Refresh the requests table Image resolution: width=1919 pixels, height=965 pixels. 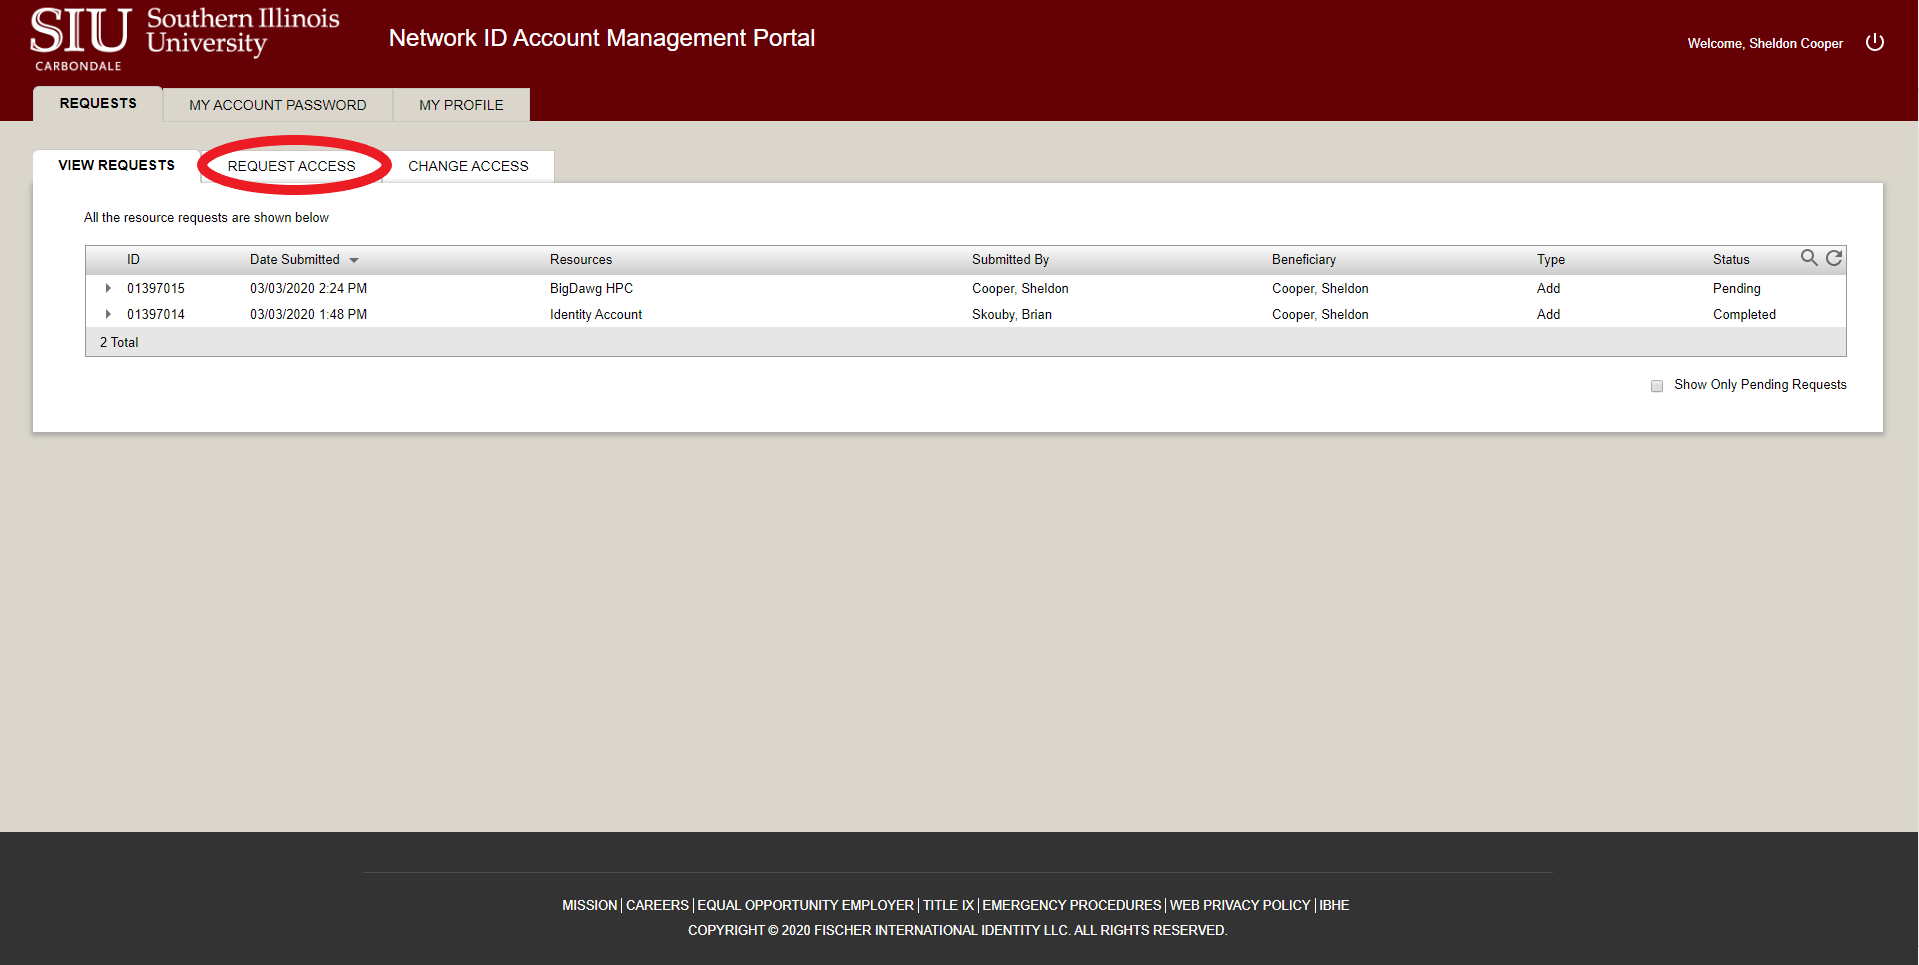pos(1834,258)
